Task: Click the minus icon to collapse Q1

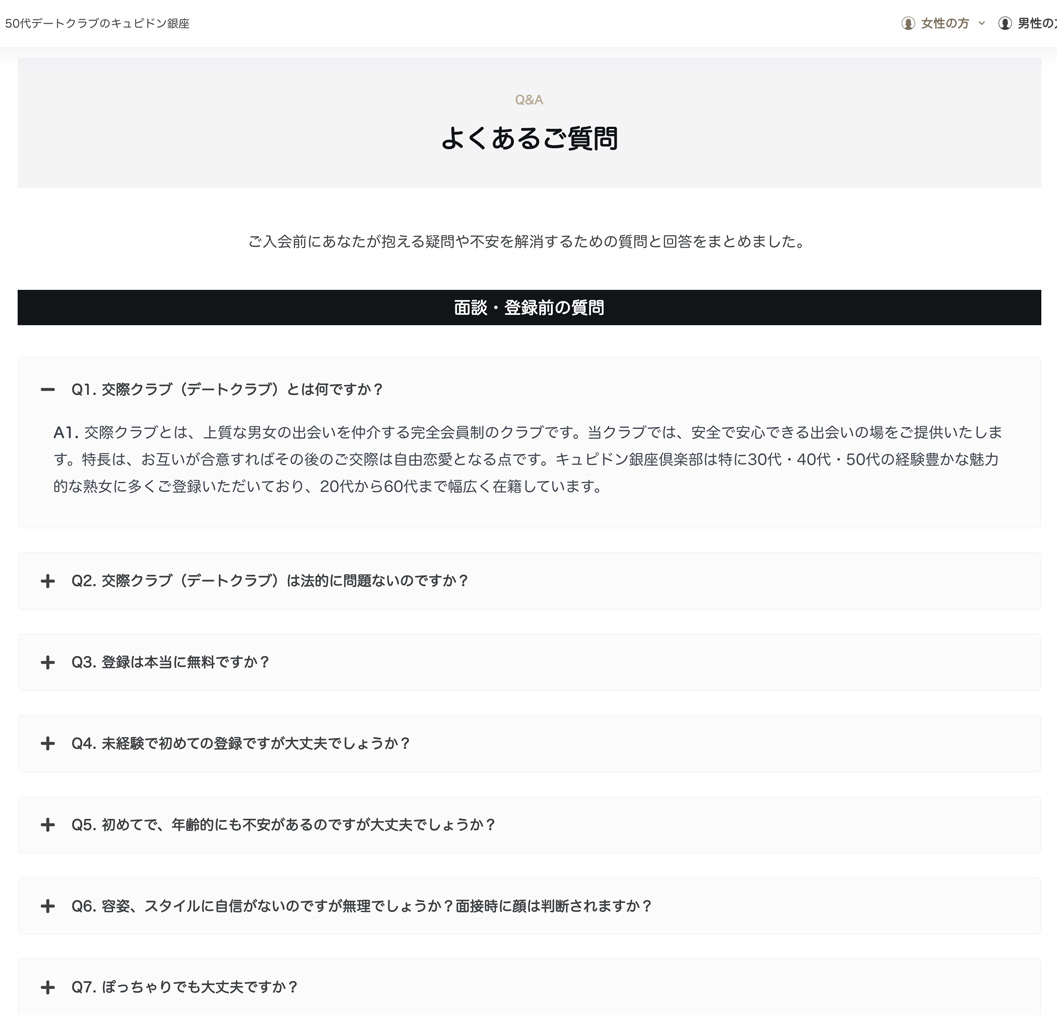Action: point(47,389)
